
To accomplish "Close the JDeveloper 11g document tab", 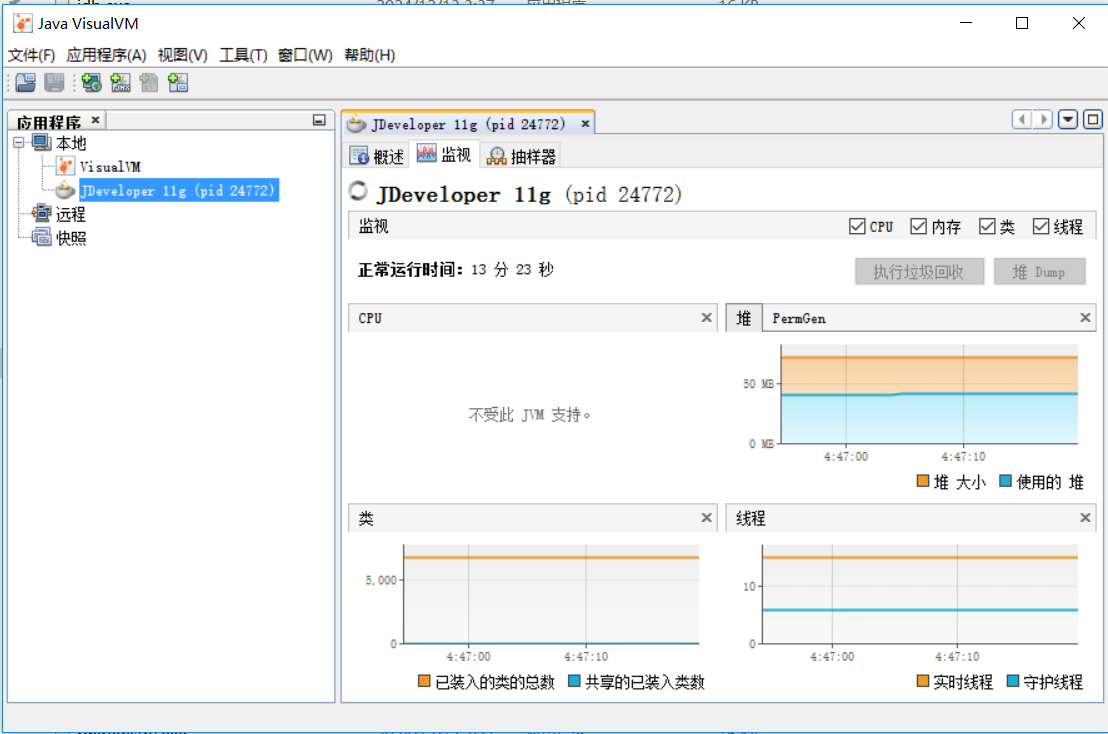I will click(585, 124).
